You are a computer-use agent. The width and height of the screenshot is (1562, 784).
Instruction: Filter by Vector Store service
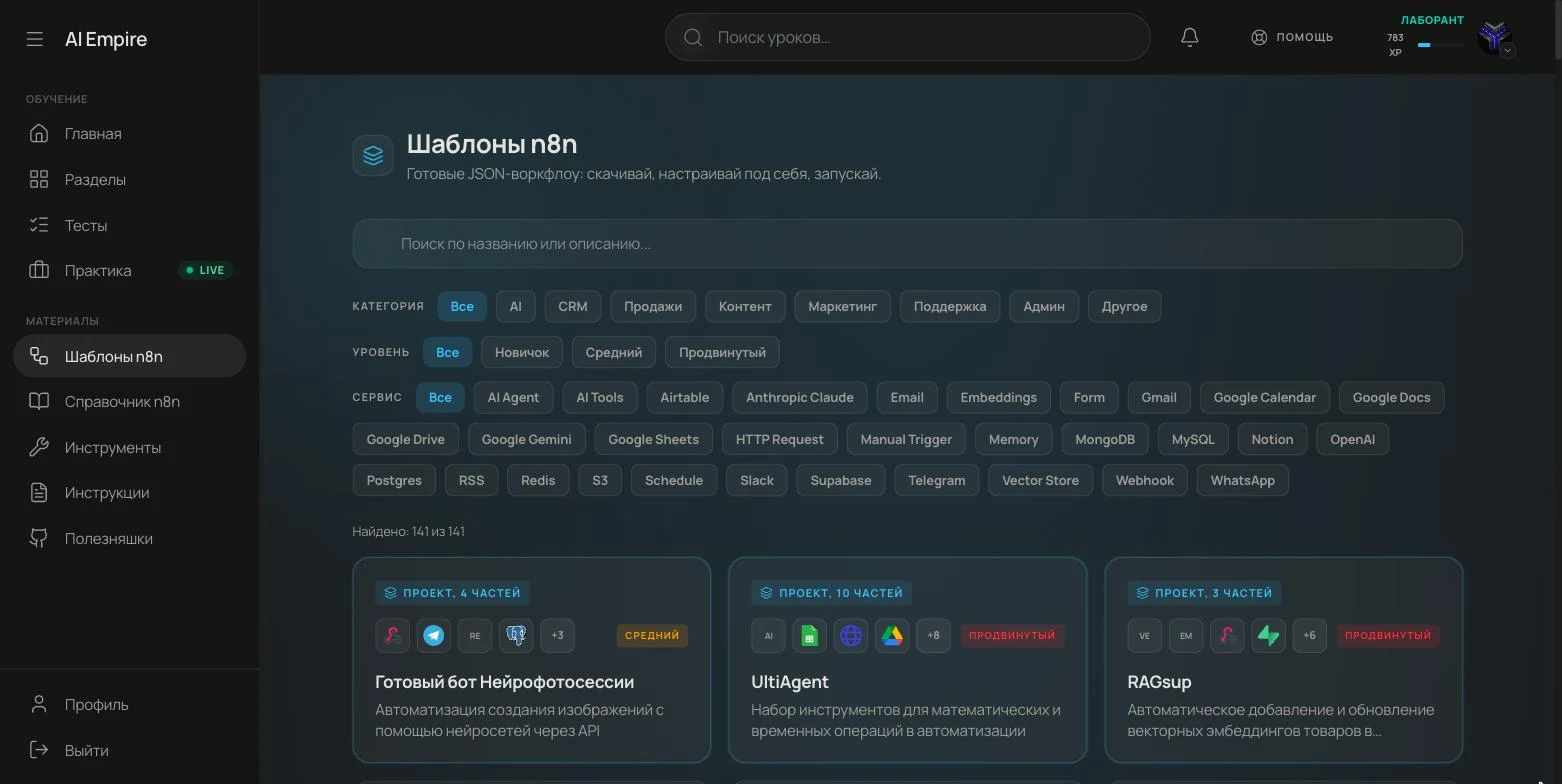pos(1040,480)
